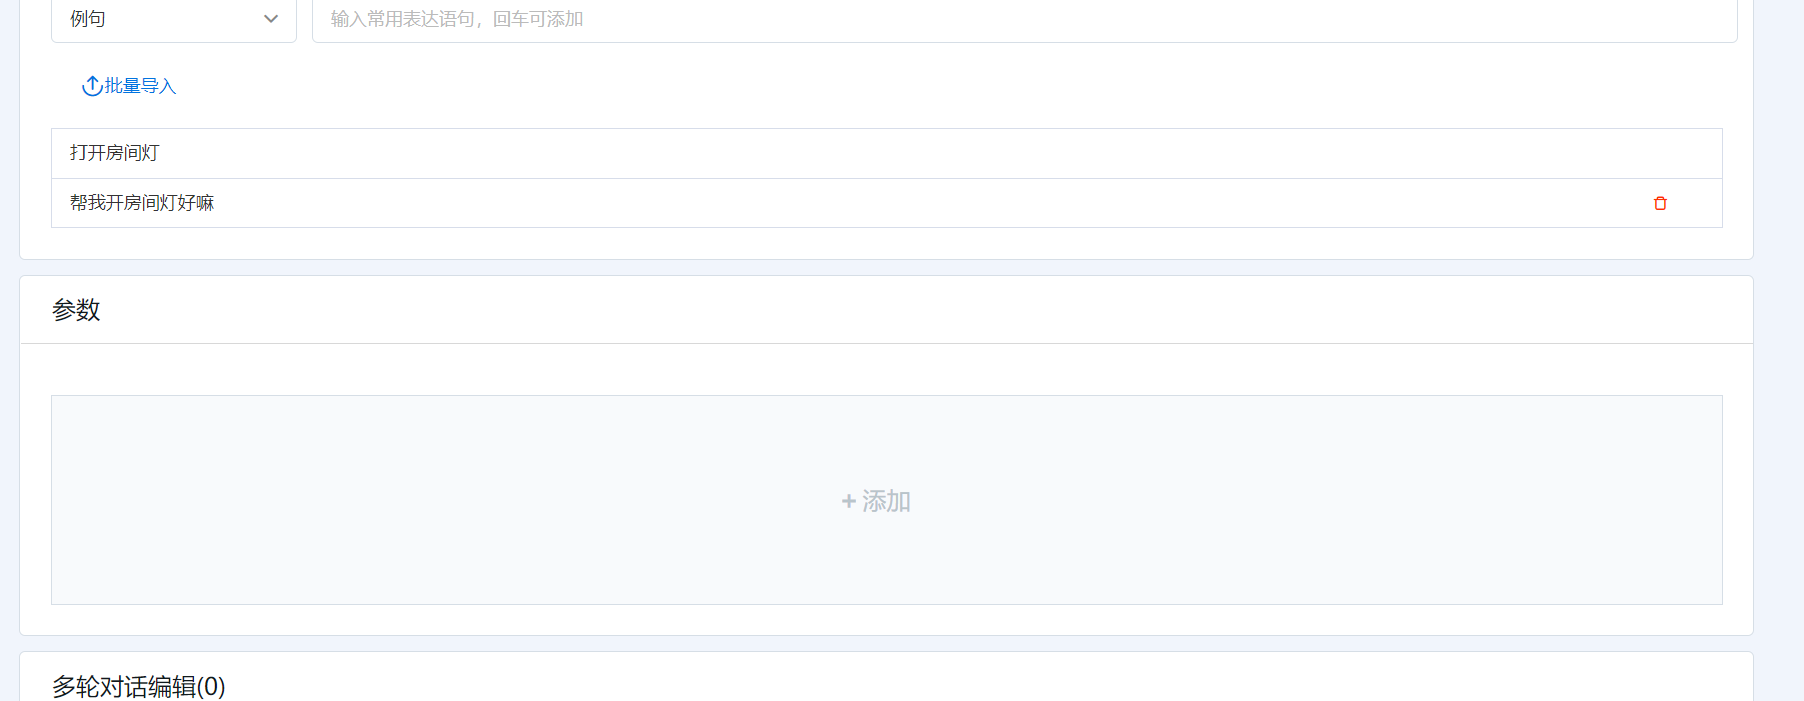Open the 批量导入 batch import link
The height and width of the screenshot is (701, 1804).
pos(140,86)
